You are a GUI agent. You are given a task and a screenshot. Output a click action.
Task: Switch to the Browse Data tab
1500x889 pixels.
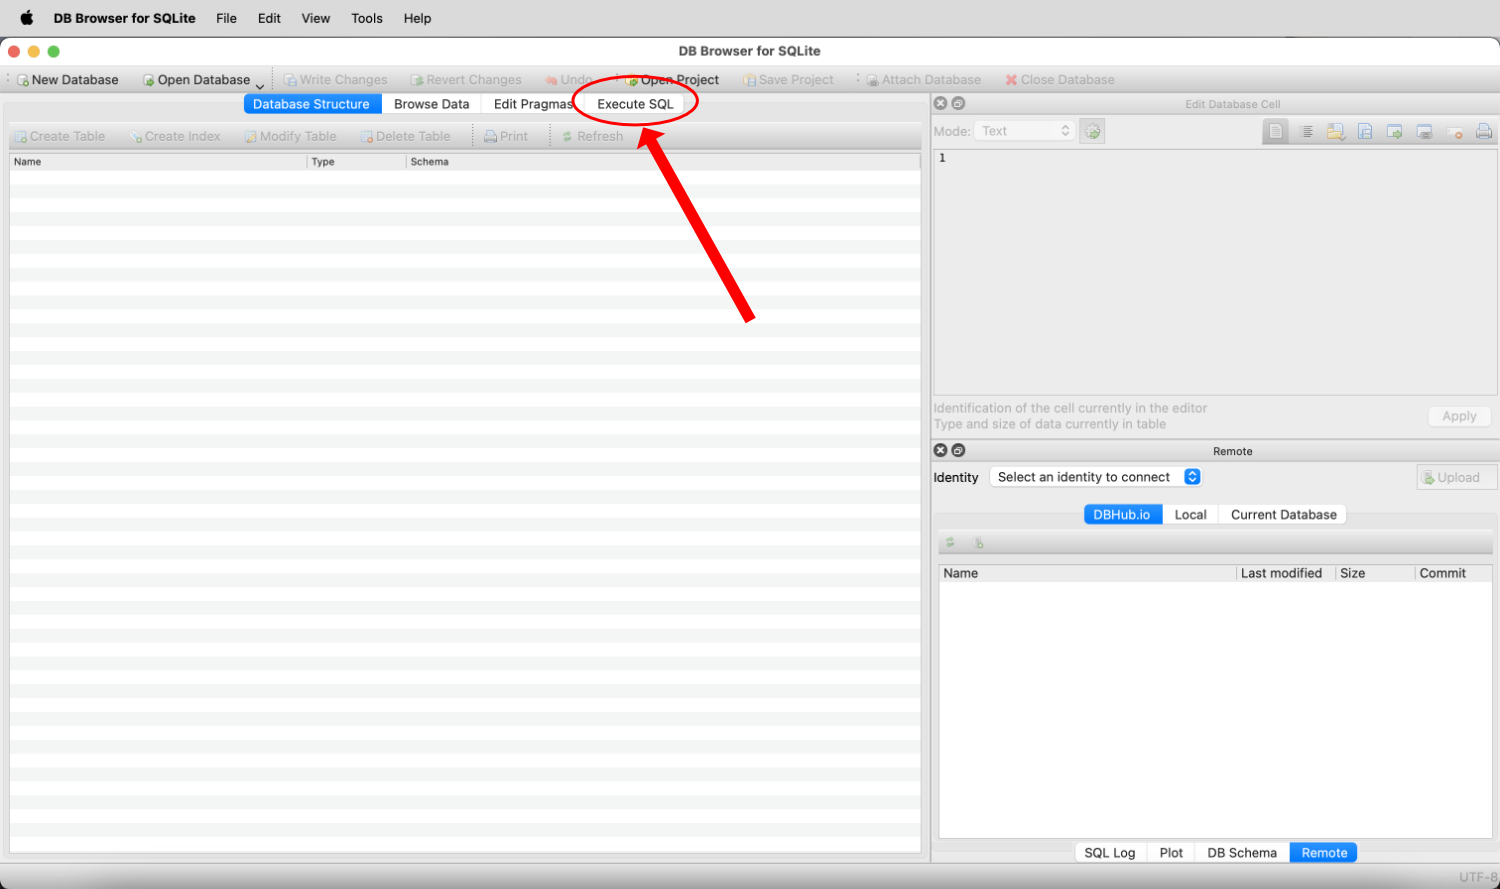[x=431, y=104]
